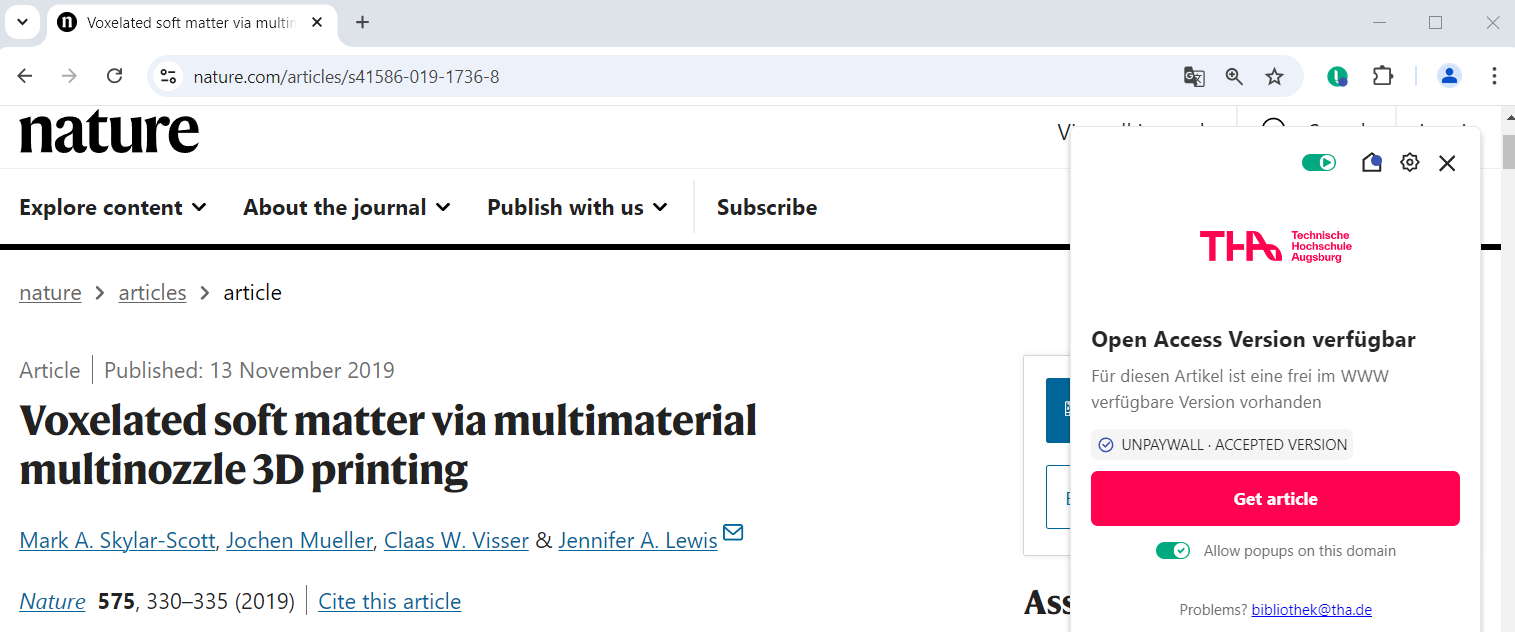Expand the Explore content dropdown
This screenshot has width=1515, height=632.
point(112,207)
